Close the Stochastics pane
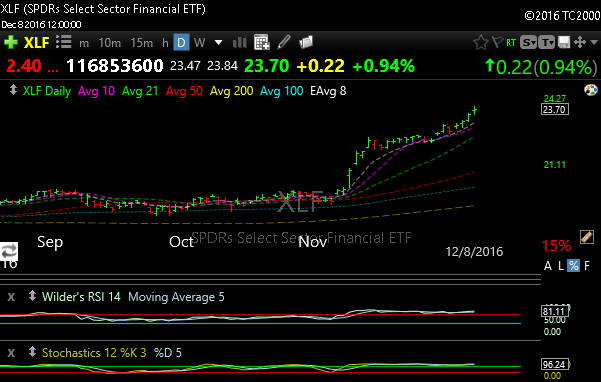The image size is (601, 382). (11, 353)
